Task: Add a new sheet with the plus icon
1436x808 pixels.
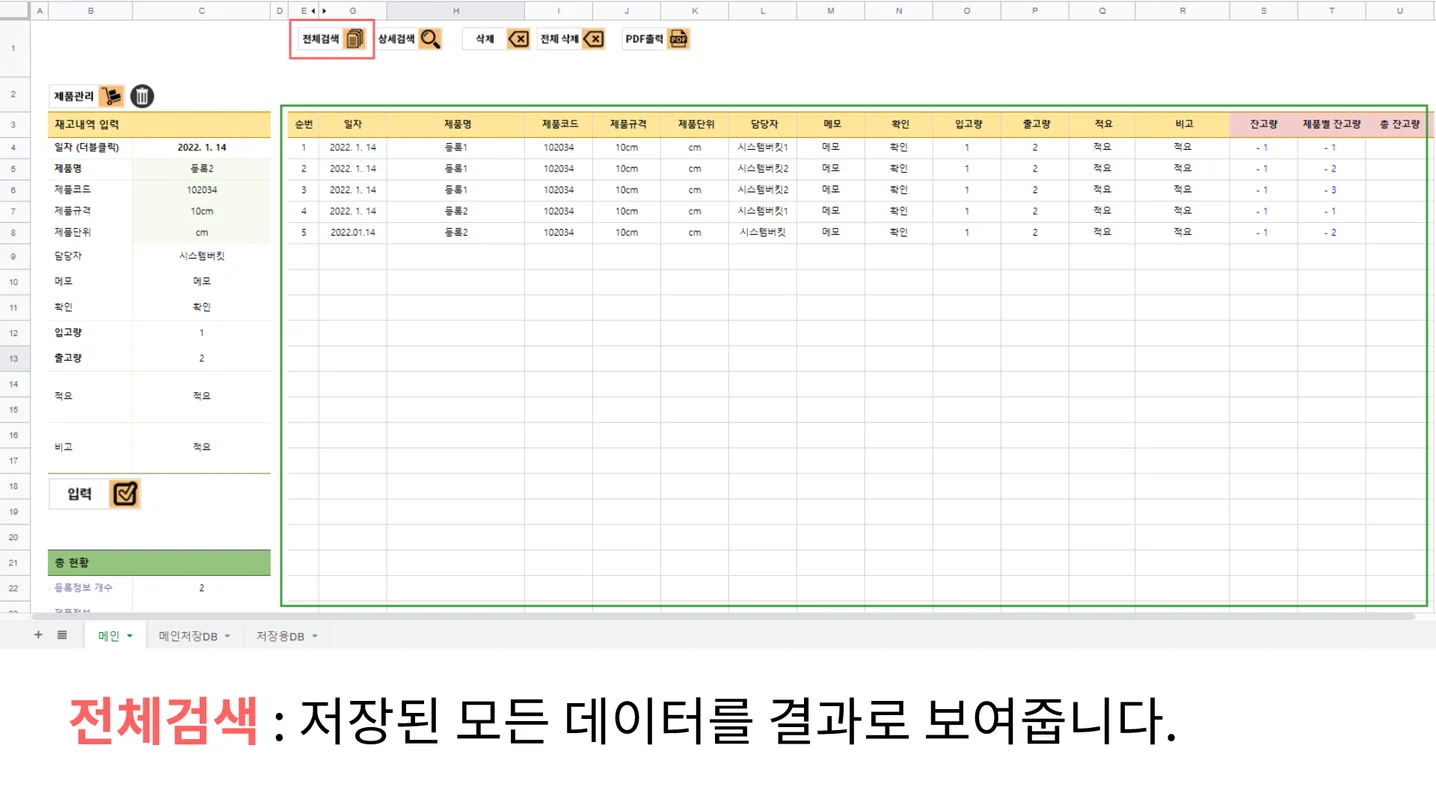Action: pos(38,635)
